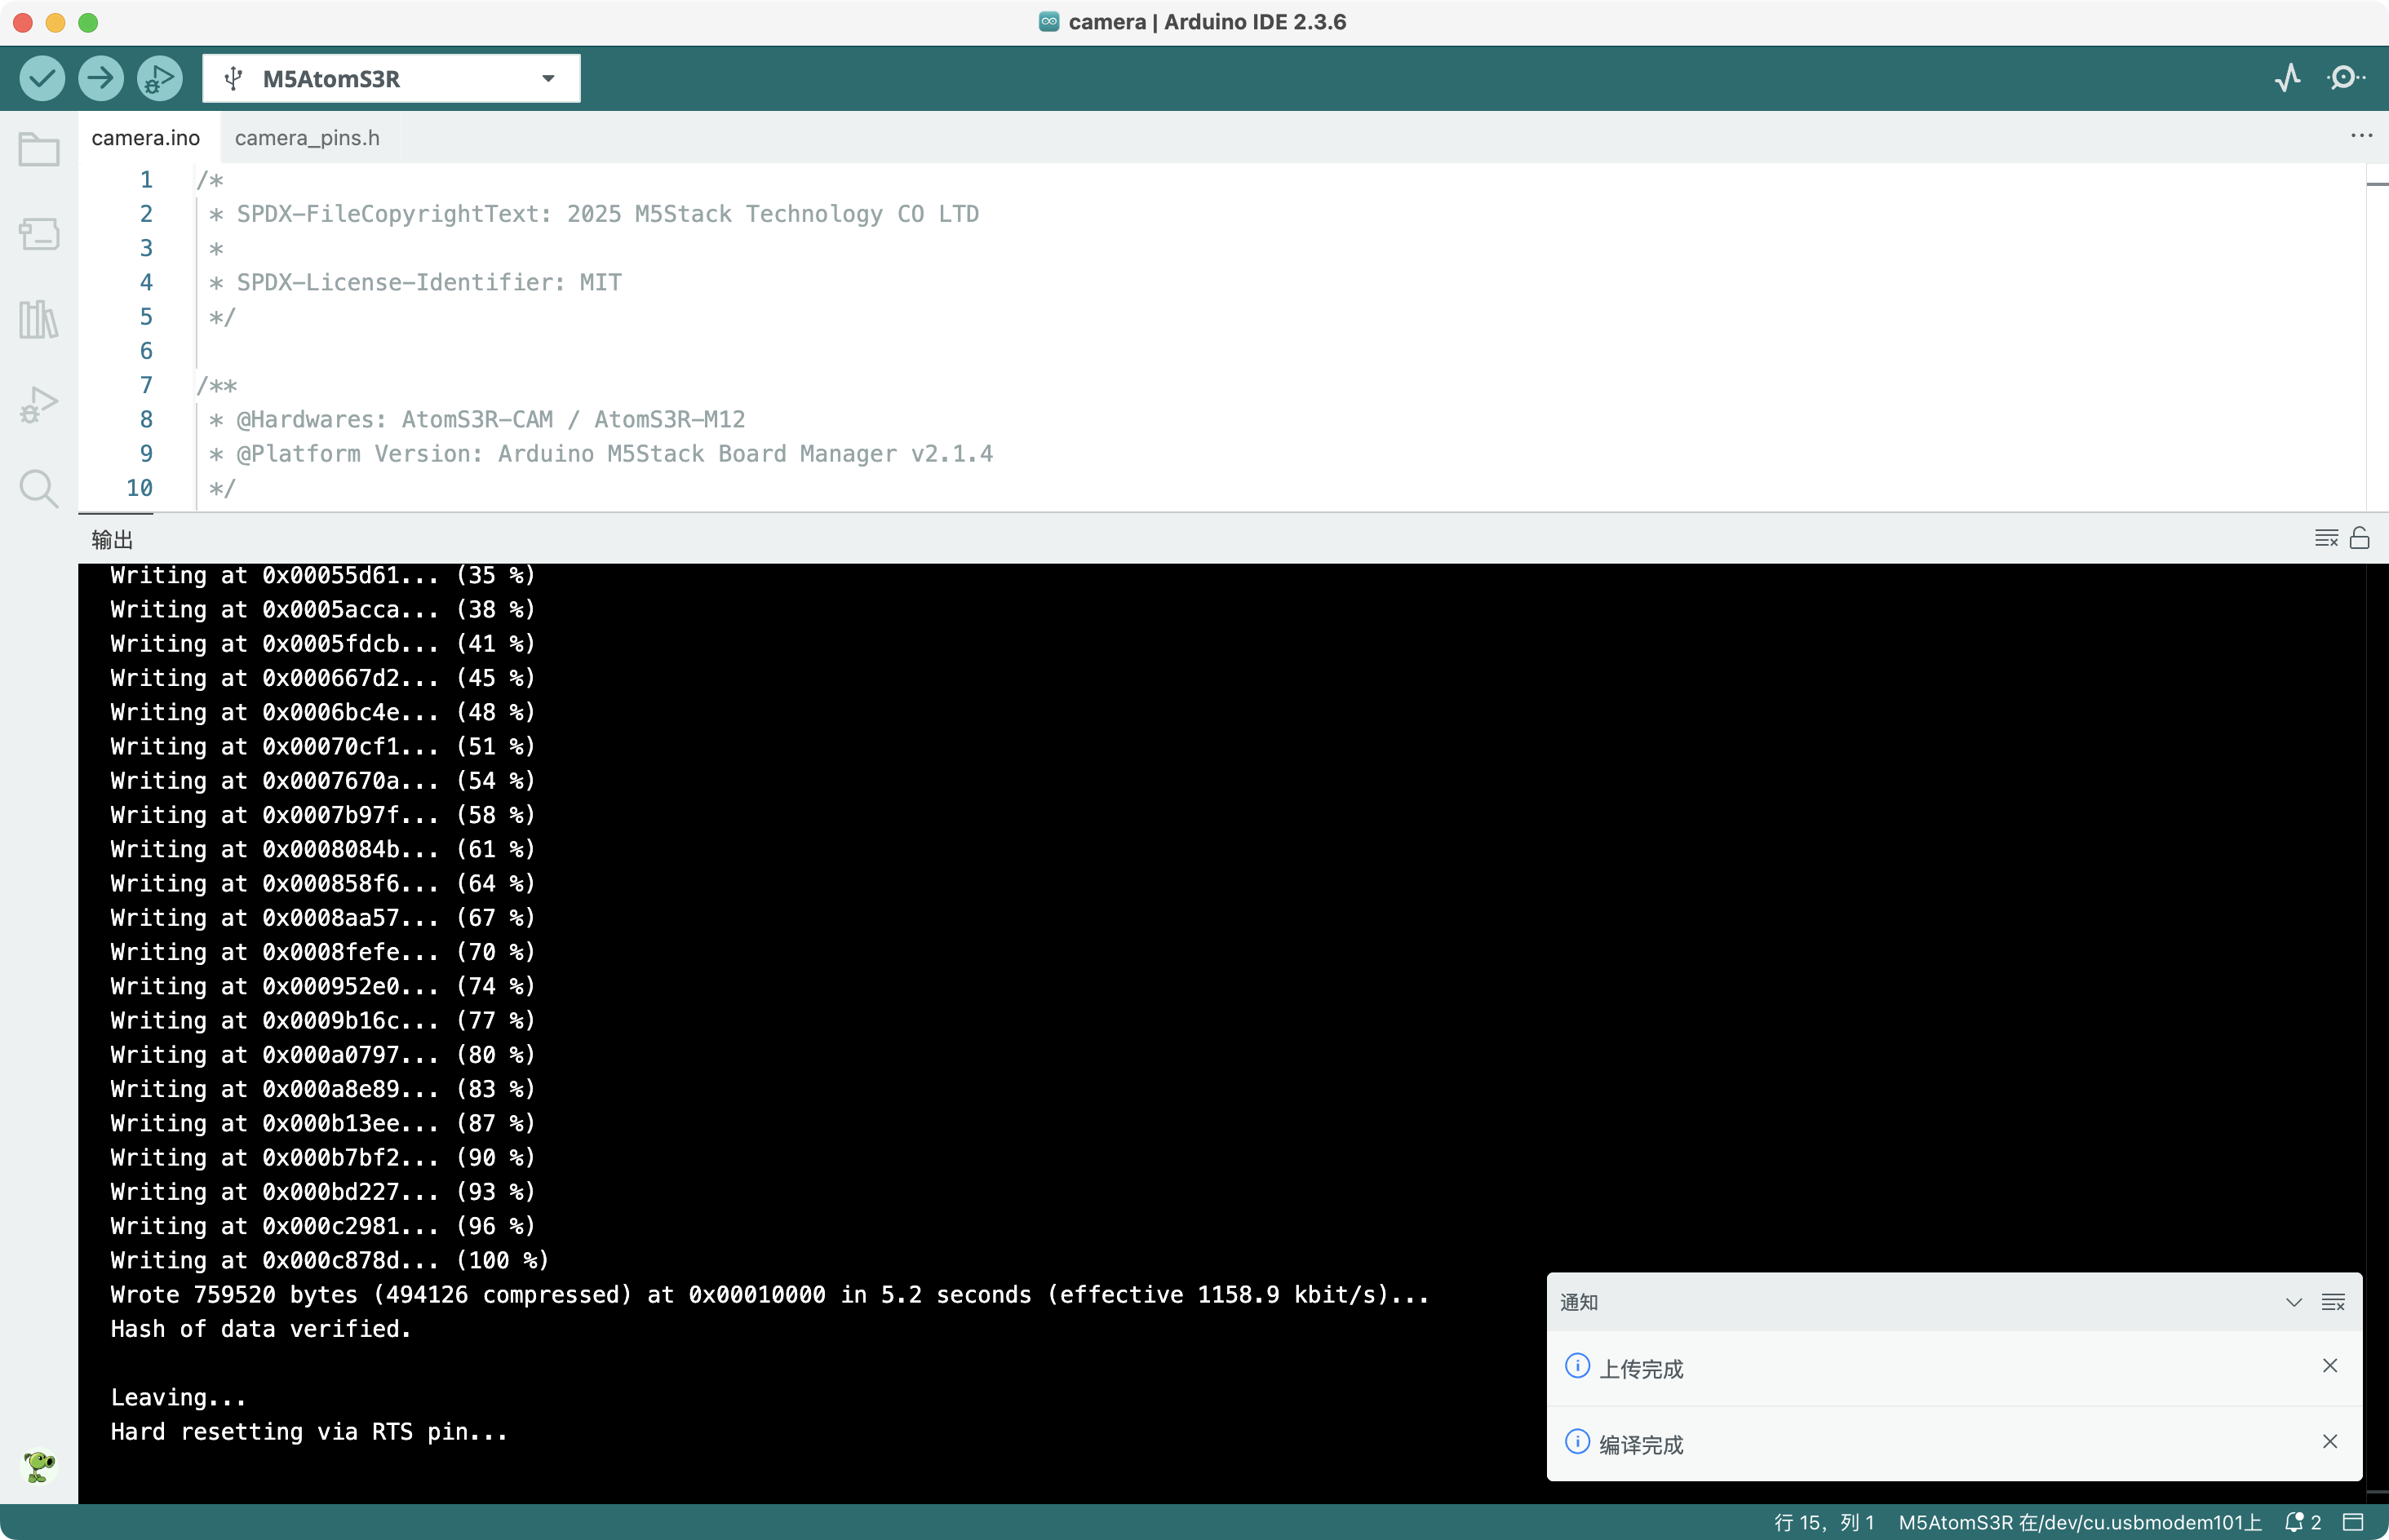Click the 编译完成 notification message
2389x1540 pixels.
tap(1641, 1445)
